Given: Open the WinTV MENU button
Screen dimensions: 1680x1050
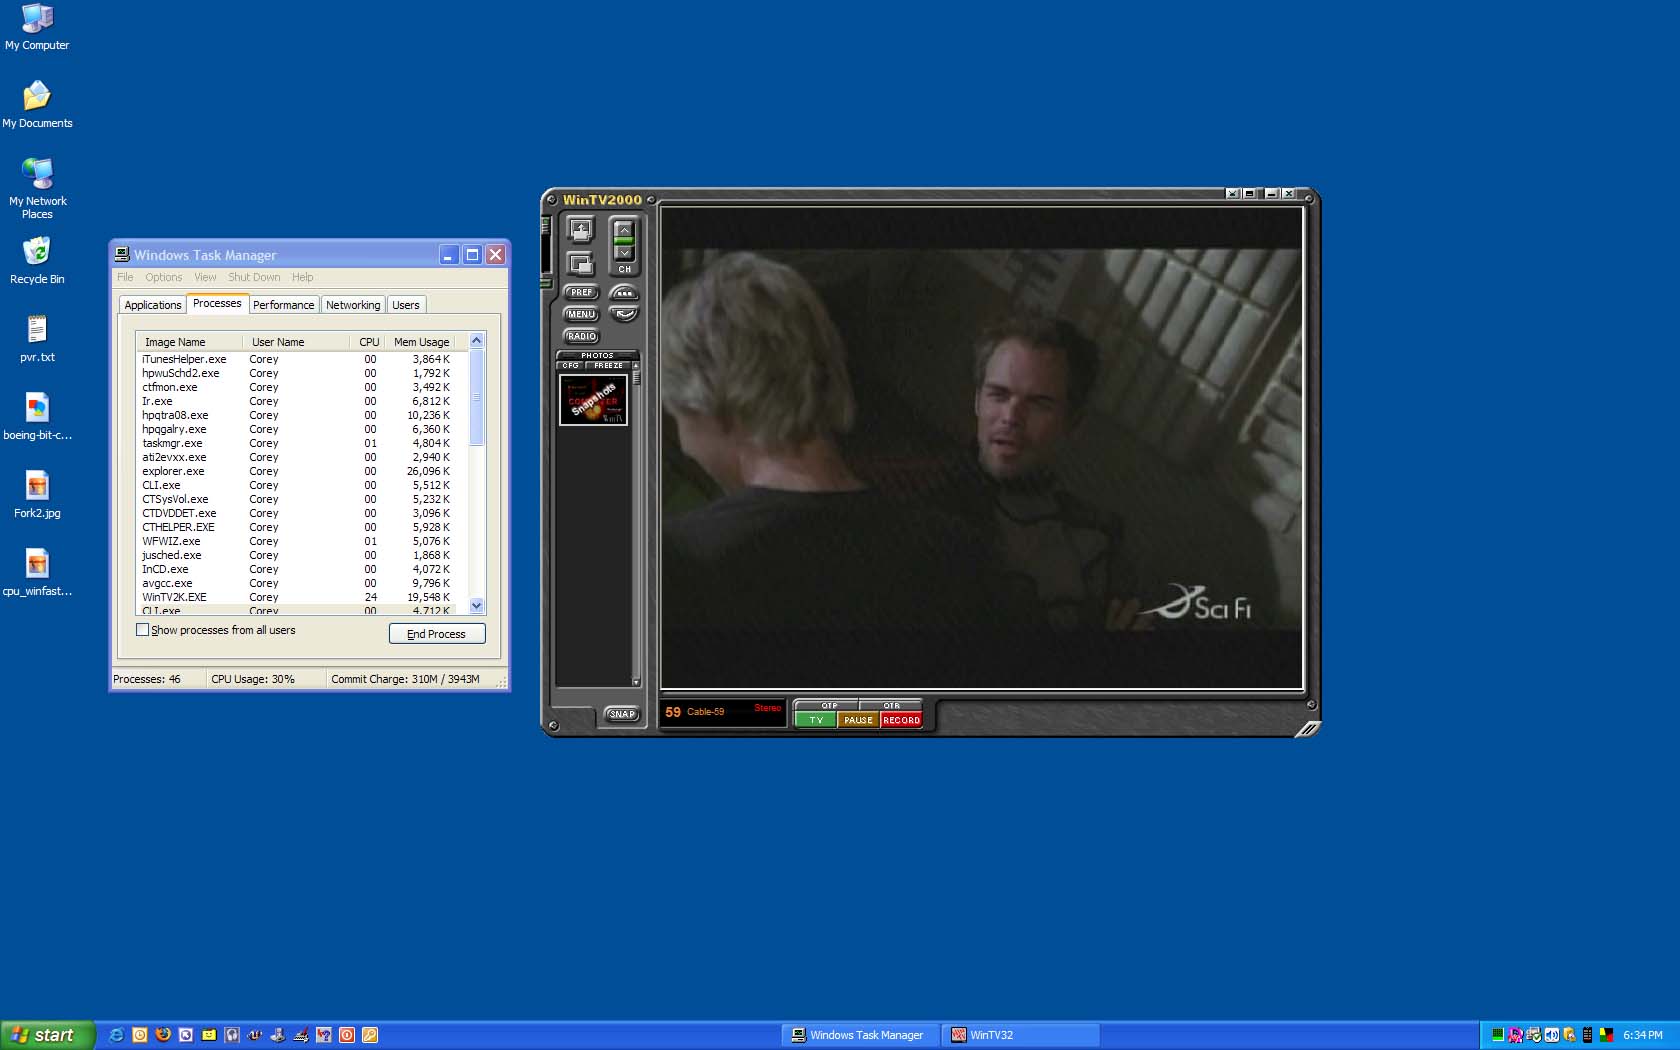Looking at the screenshot, I should pyautogui.click(x=581, y=314).
